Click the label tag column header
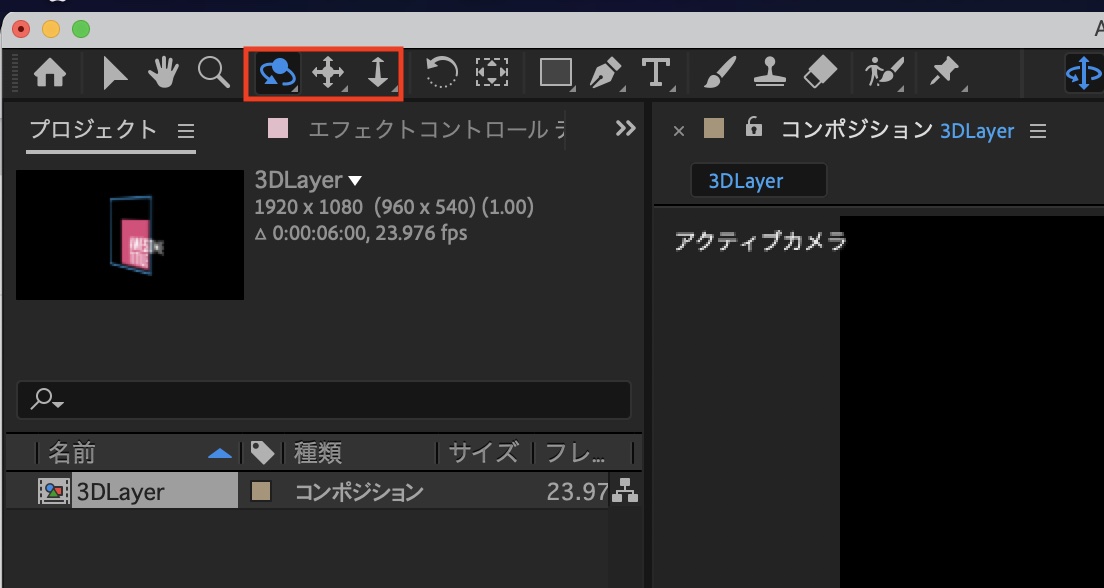Viewport: 1104px width, 588px height. 262,453
